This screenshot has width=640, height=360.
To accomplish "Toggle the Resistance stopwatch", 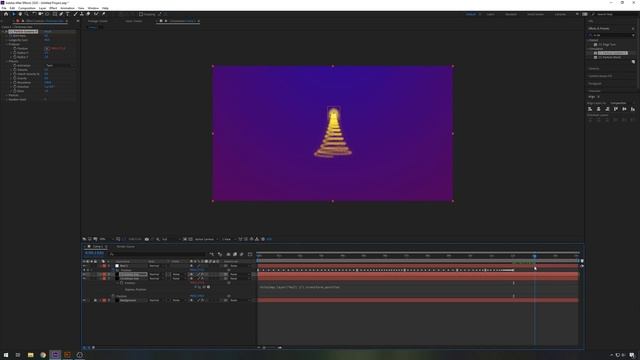I will (15, 82).
